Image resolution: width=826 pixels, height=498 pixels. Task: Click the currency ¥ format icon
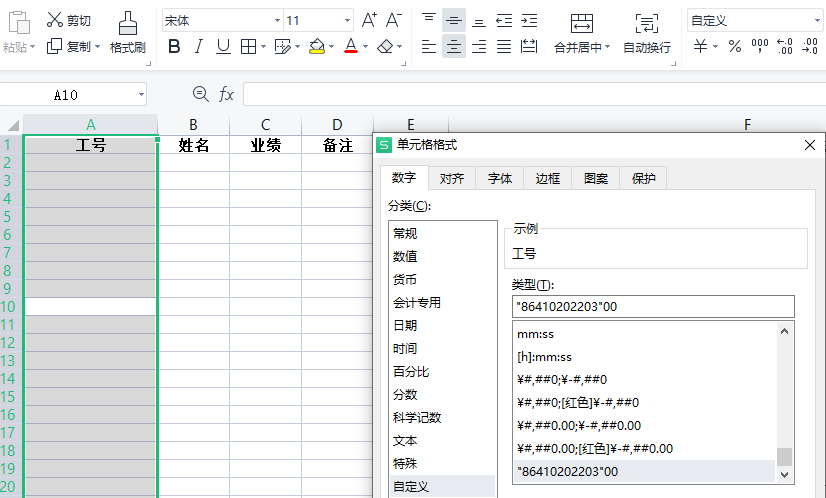coord(700,46)
